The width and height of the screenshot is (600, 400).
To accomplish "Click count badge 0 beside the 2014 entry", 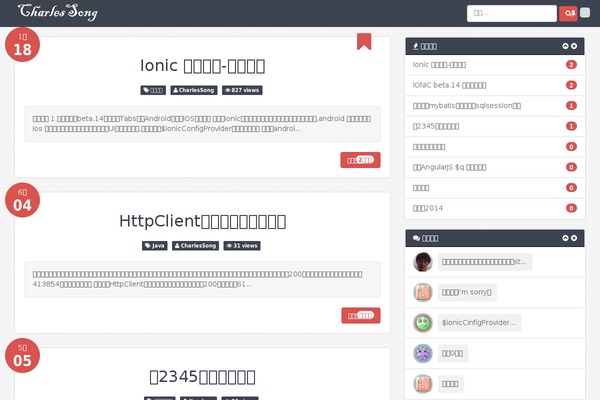I will (x=571, y=208).
